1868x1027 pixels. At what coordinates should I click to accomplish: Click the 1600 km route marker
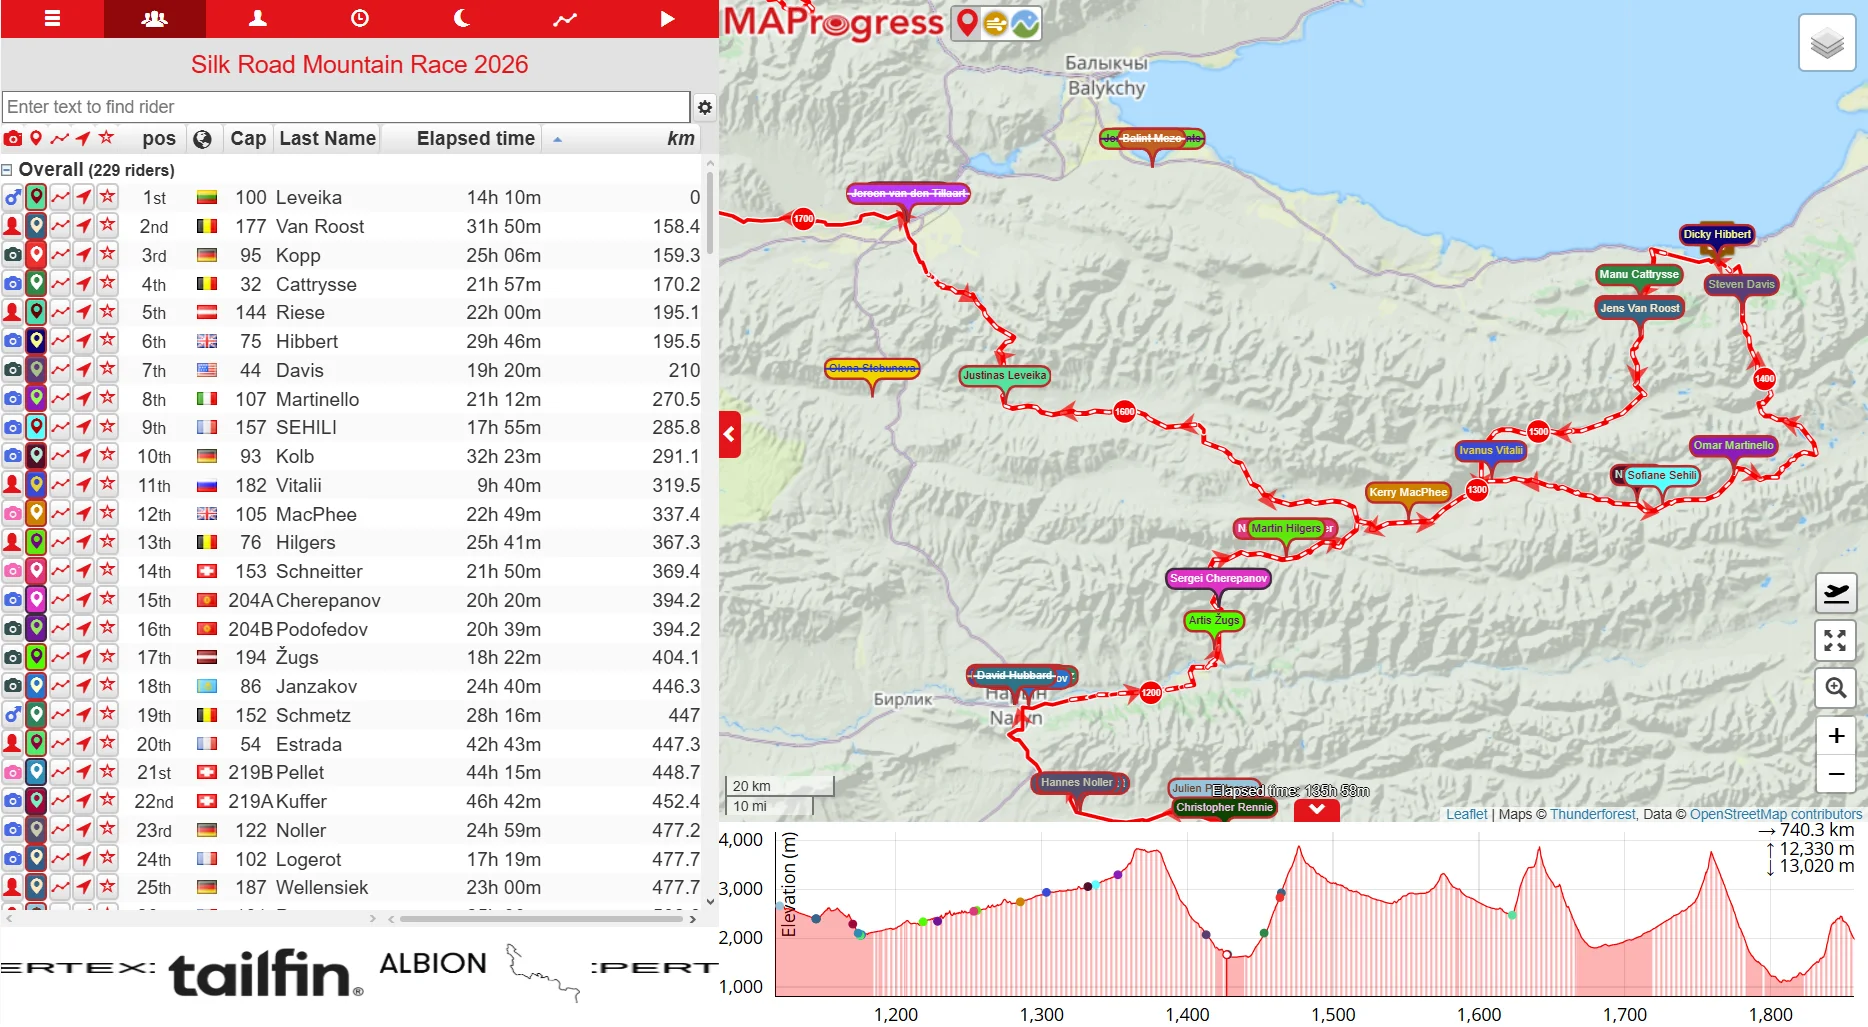pyautogui.click(x=1125, y=411)
